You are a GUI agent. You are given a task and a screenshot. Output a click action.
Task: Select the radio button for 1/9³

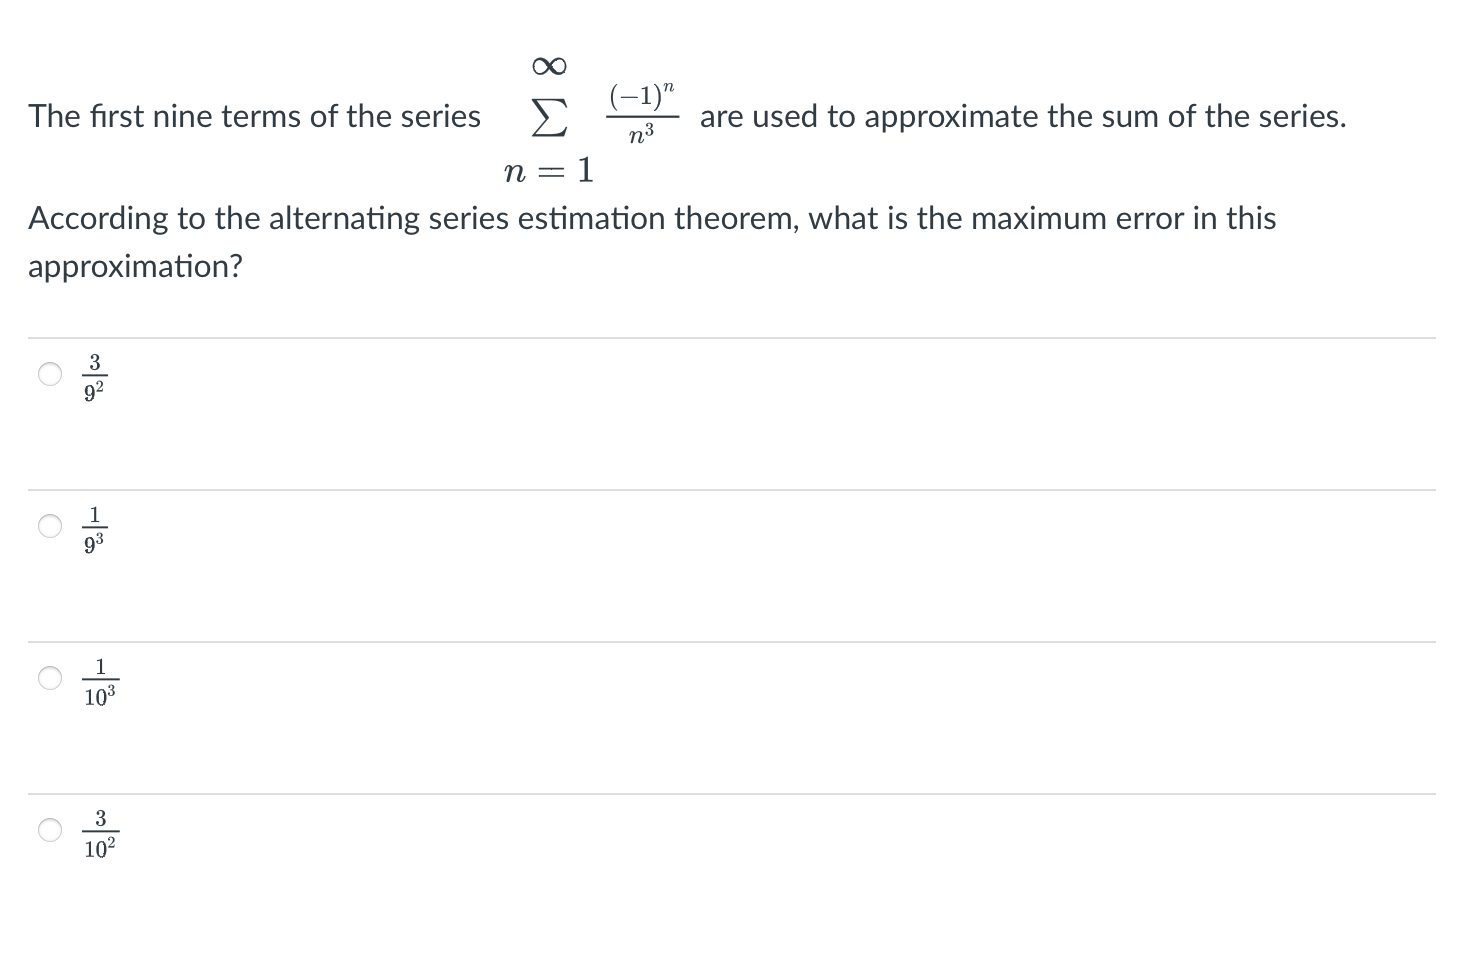(48, 526)
